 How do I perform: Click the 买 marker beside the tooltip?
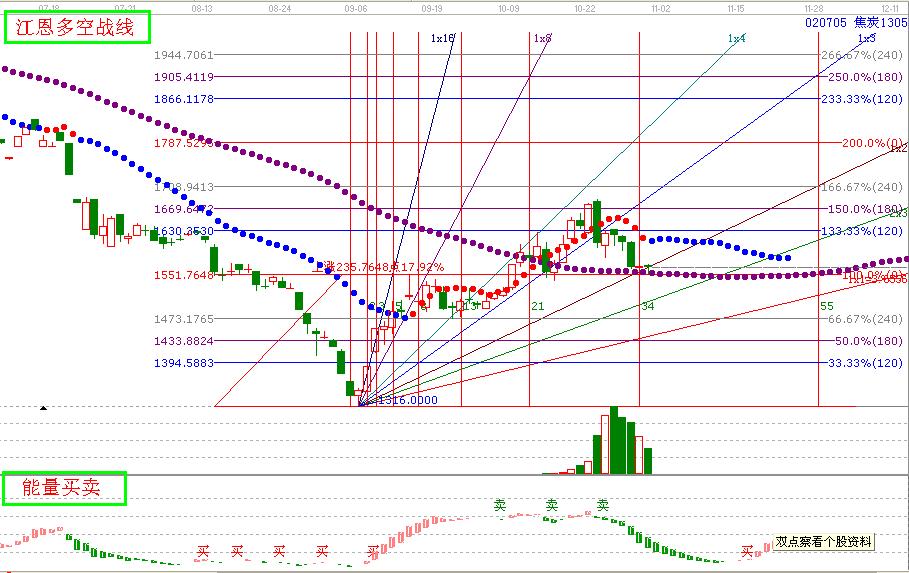(747, 550)
